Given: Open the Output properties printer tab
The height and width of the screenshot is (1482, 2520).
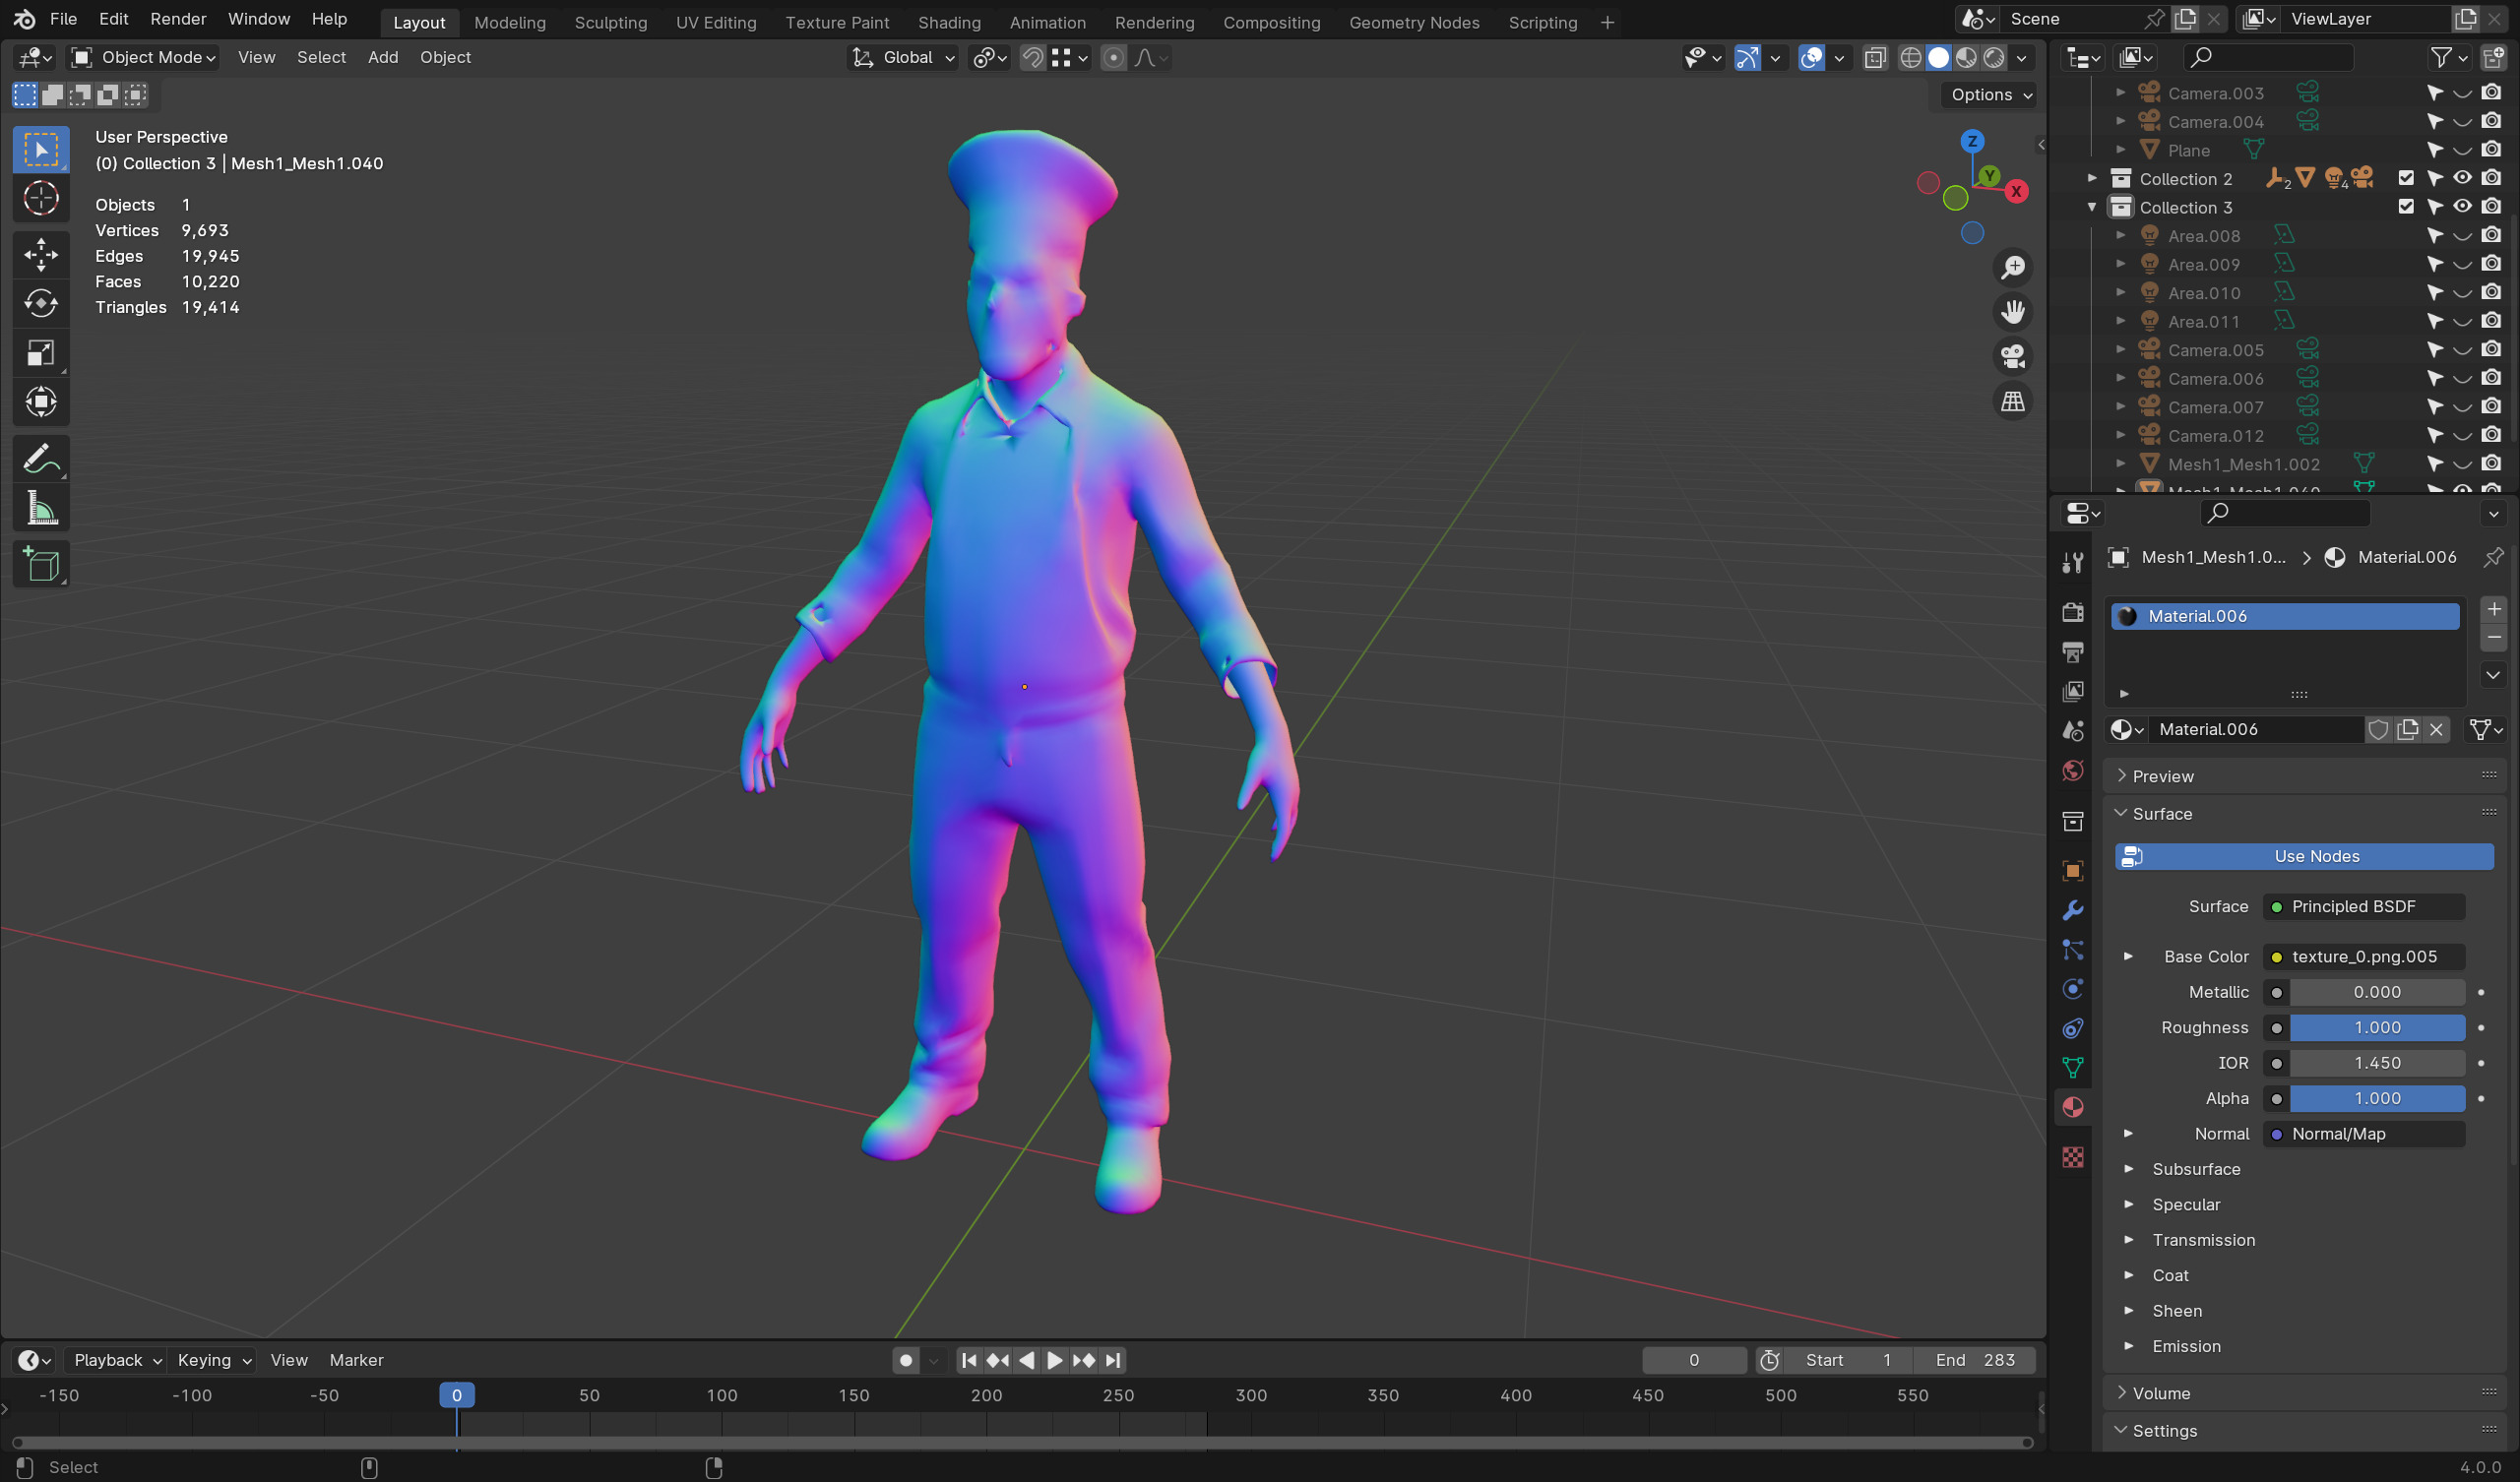Looking at the screenshot, I should click(2073, 652).
